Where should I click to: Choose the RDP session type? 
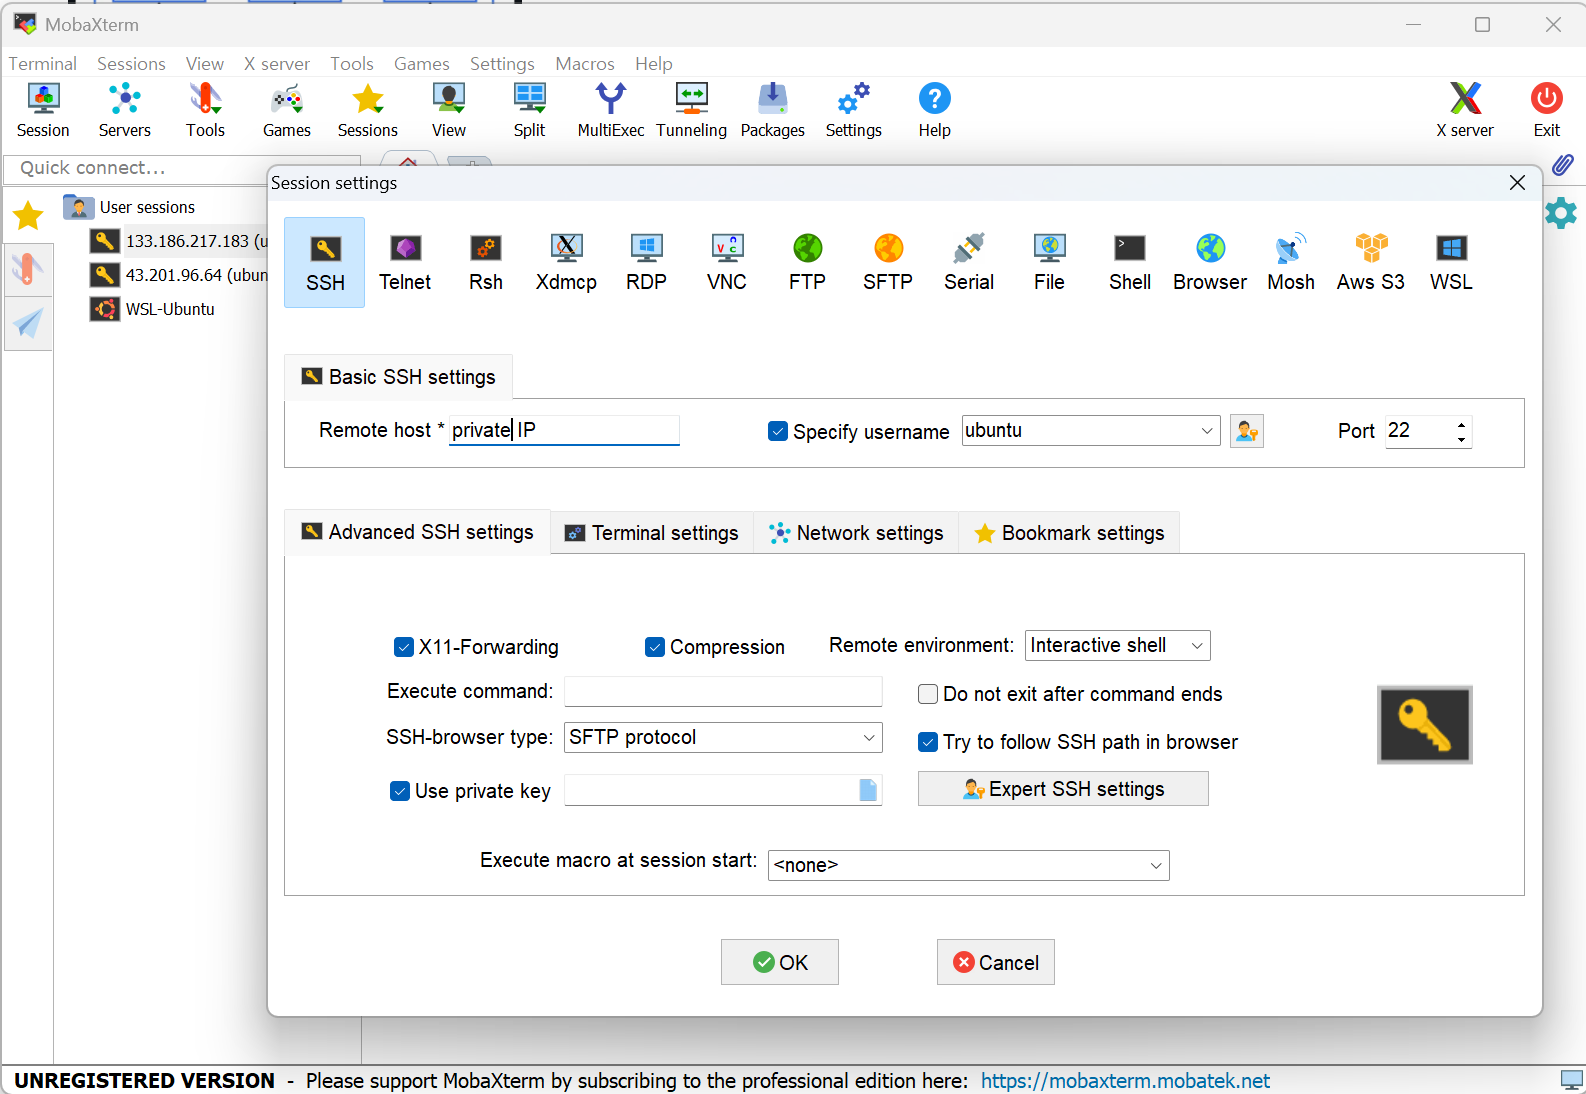coord(646,262)
